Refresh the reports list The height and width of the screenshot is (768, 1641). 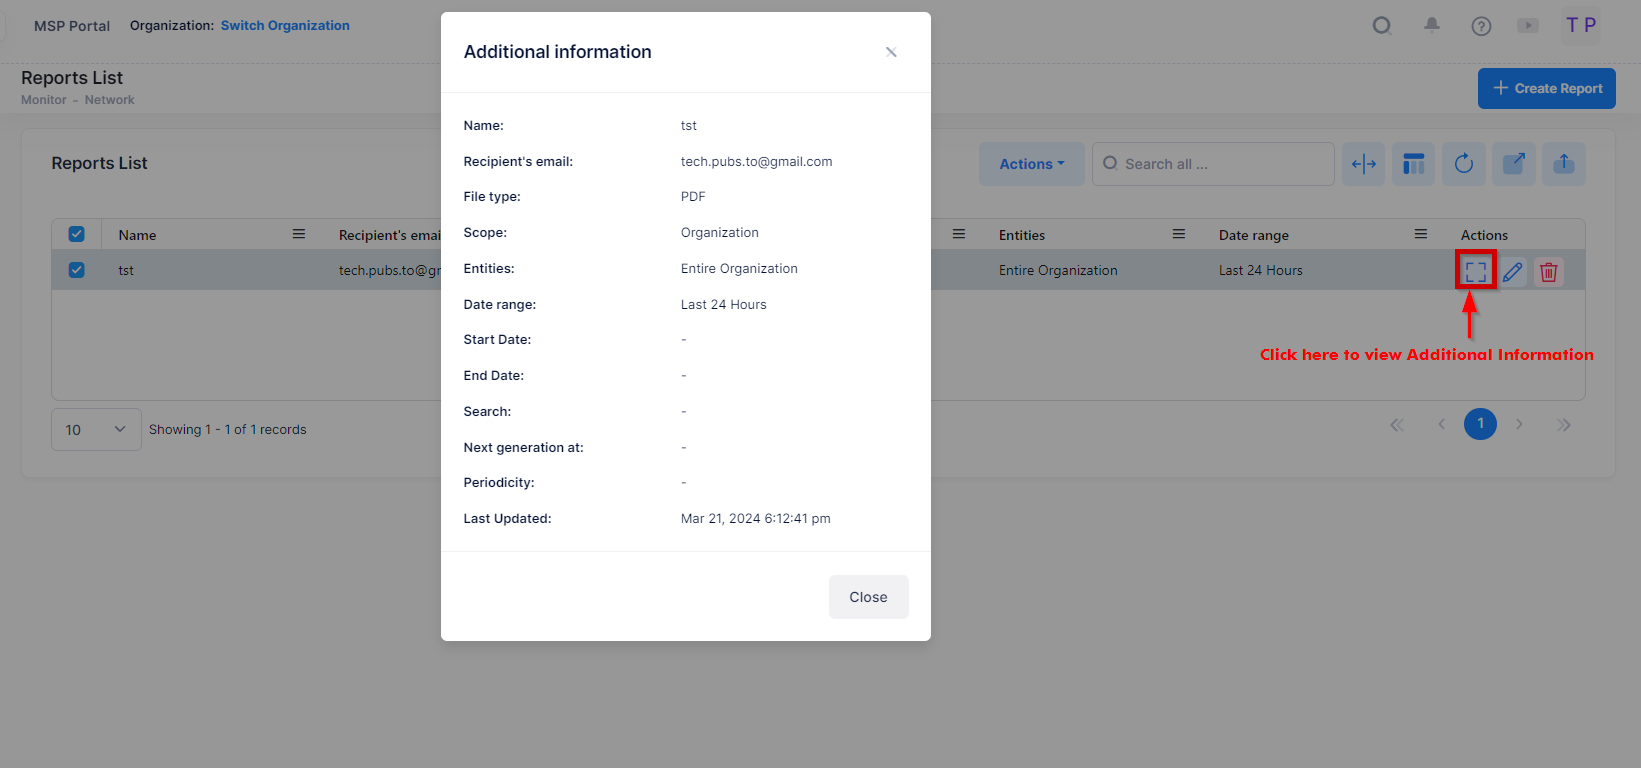(x=1464, y=164)
